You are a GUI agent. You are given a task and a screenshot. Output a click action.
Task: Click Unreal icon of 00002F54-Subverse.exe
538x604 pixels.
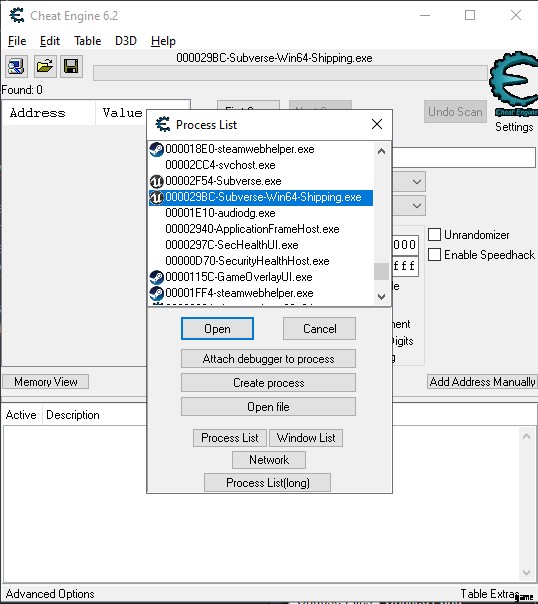coord(156,181)
